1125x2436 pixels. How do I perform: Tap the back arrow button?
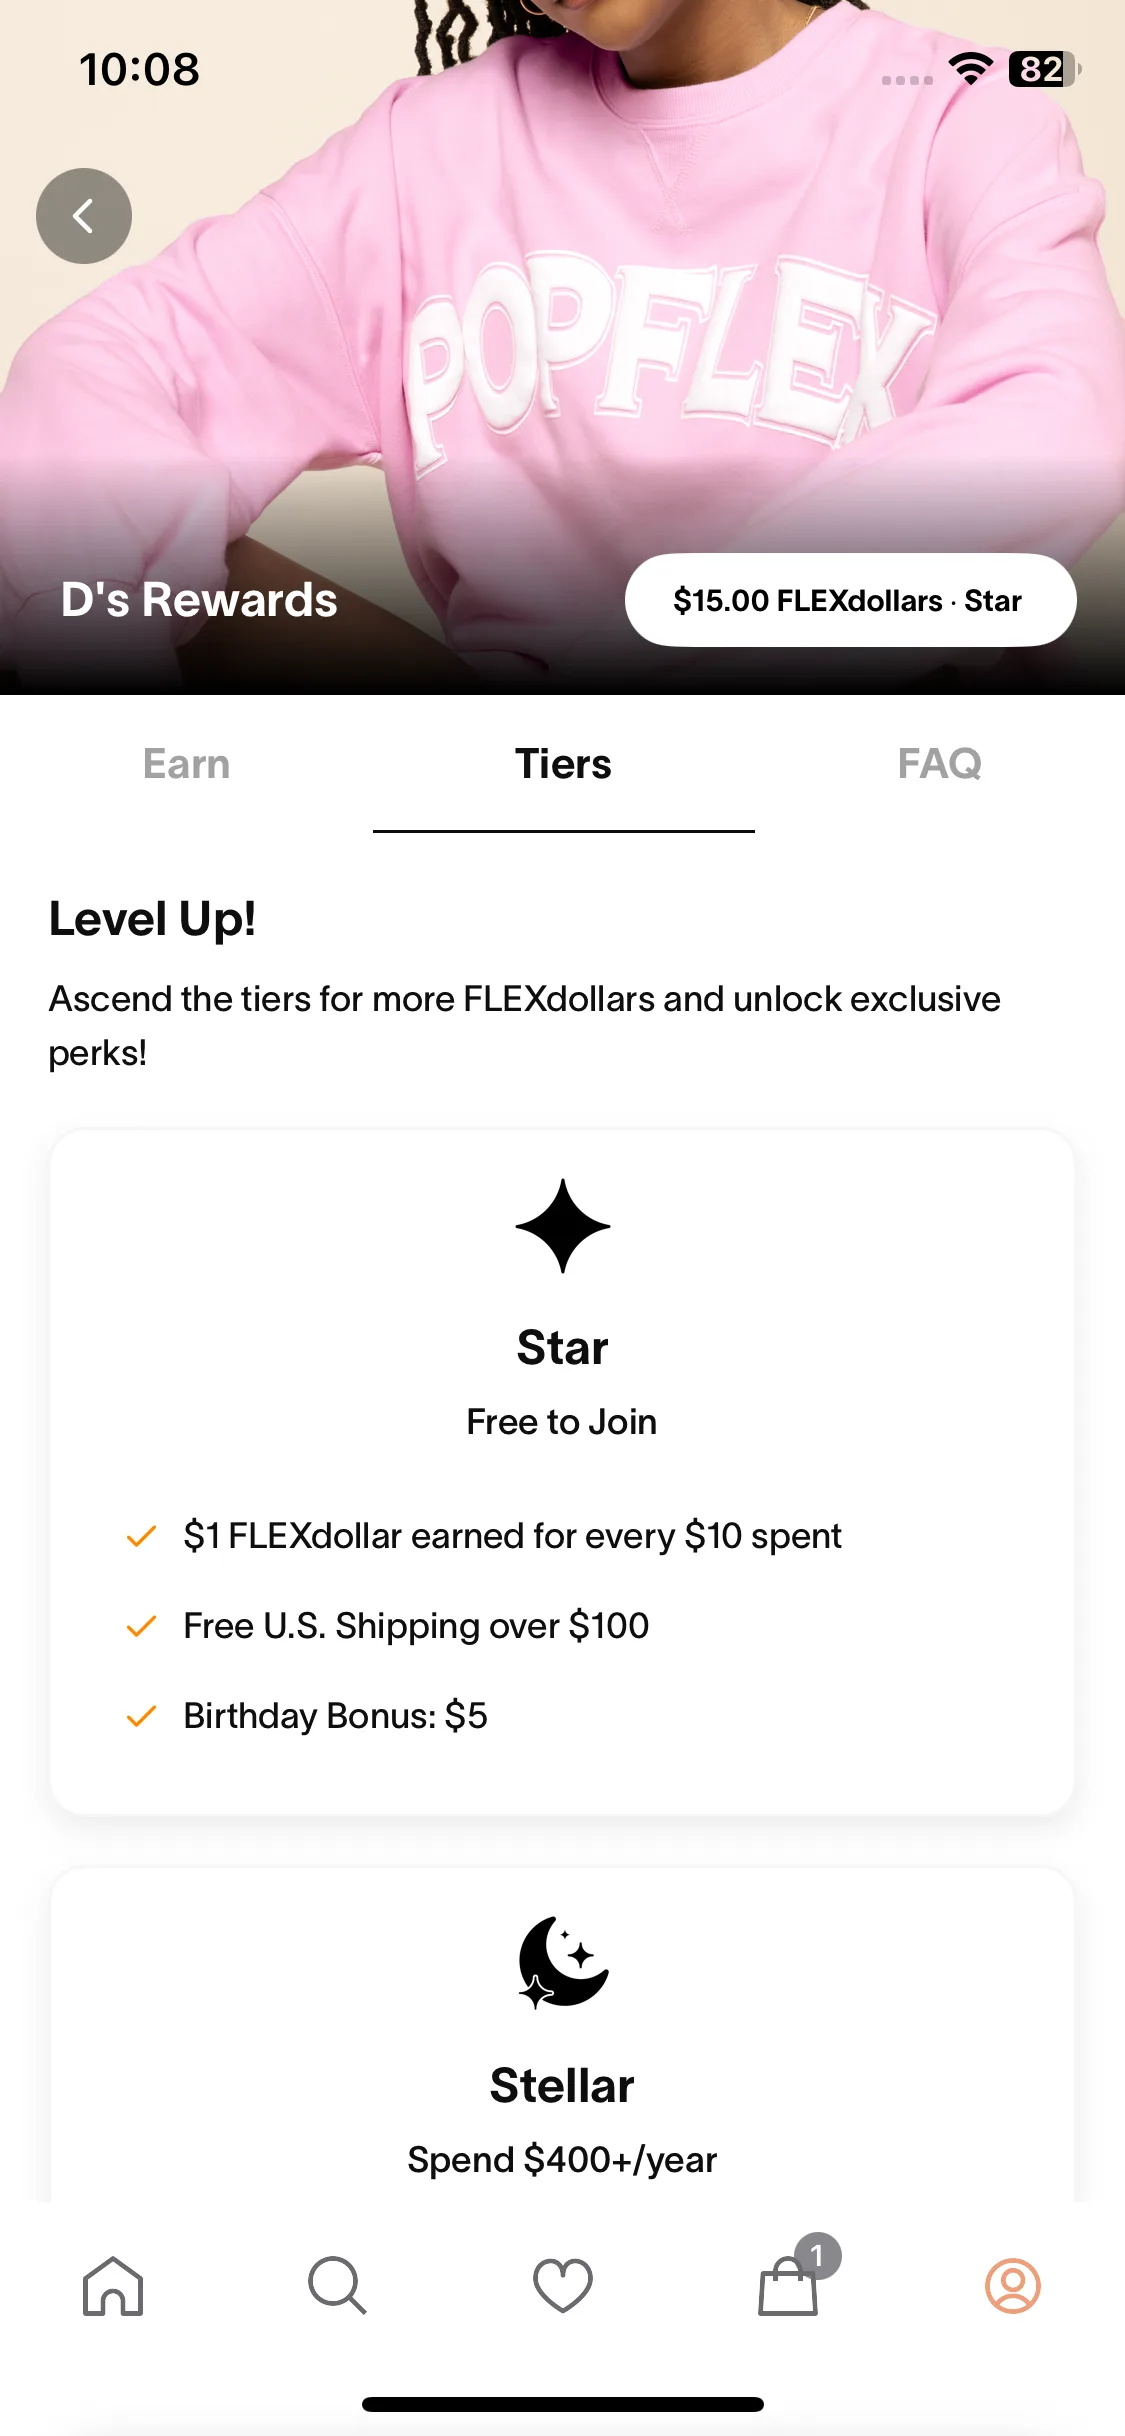coord(84,216)
